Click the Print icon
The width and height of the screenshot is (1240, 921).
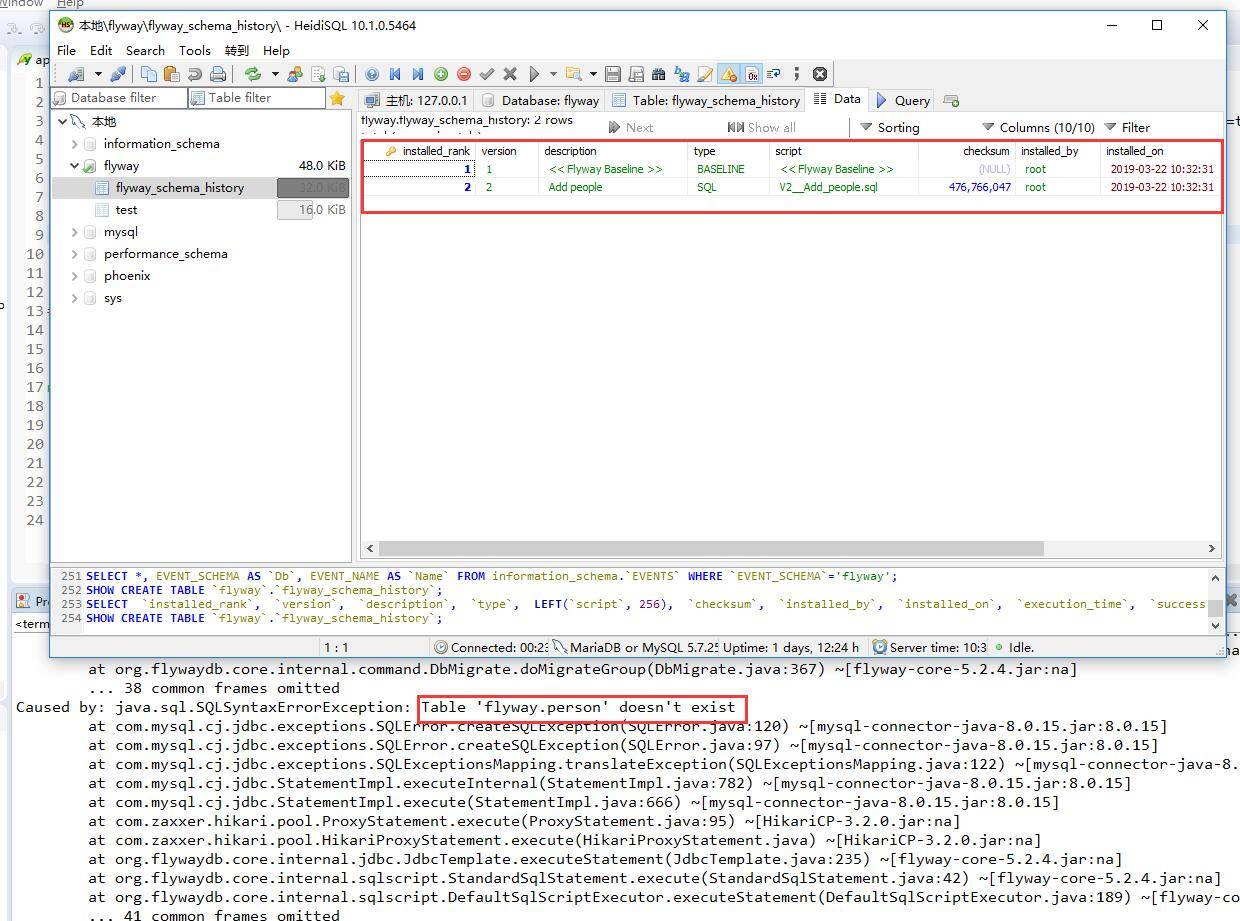pyautogui.click(x=217, y=74)
